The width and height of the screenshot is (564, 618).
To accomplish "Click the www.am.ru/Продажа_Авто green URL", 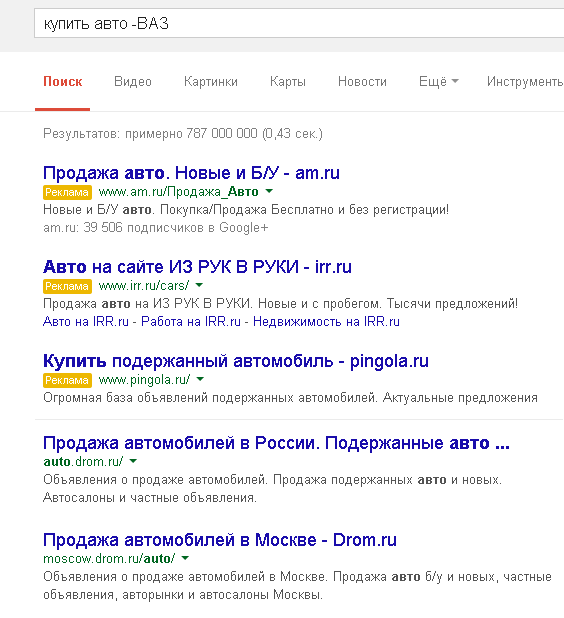I will [x=179, y=192].
